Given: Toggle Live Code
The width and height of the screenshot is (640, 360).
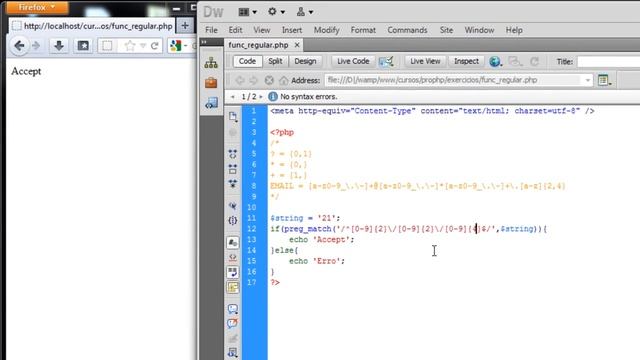Looking at the screenshot, I should [x=353, y=61].
